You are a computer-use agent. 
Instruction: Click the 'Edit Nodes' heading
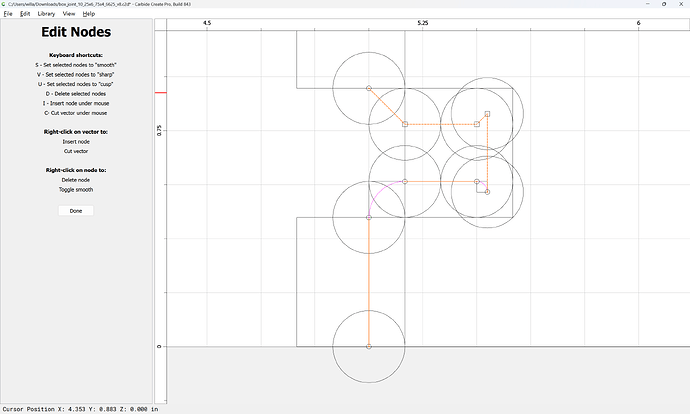(76, 32)
